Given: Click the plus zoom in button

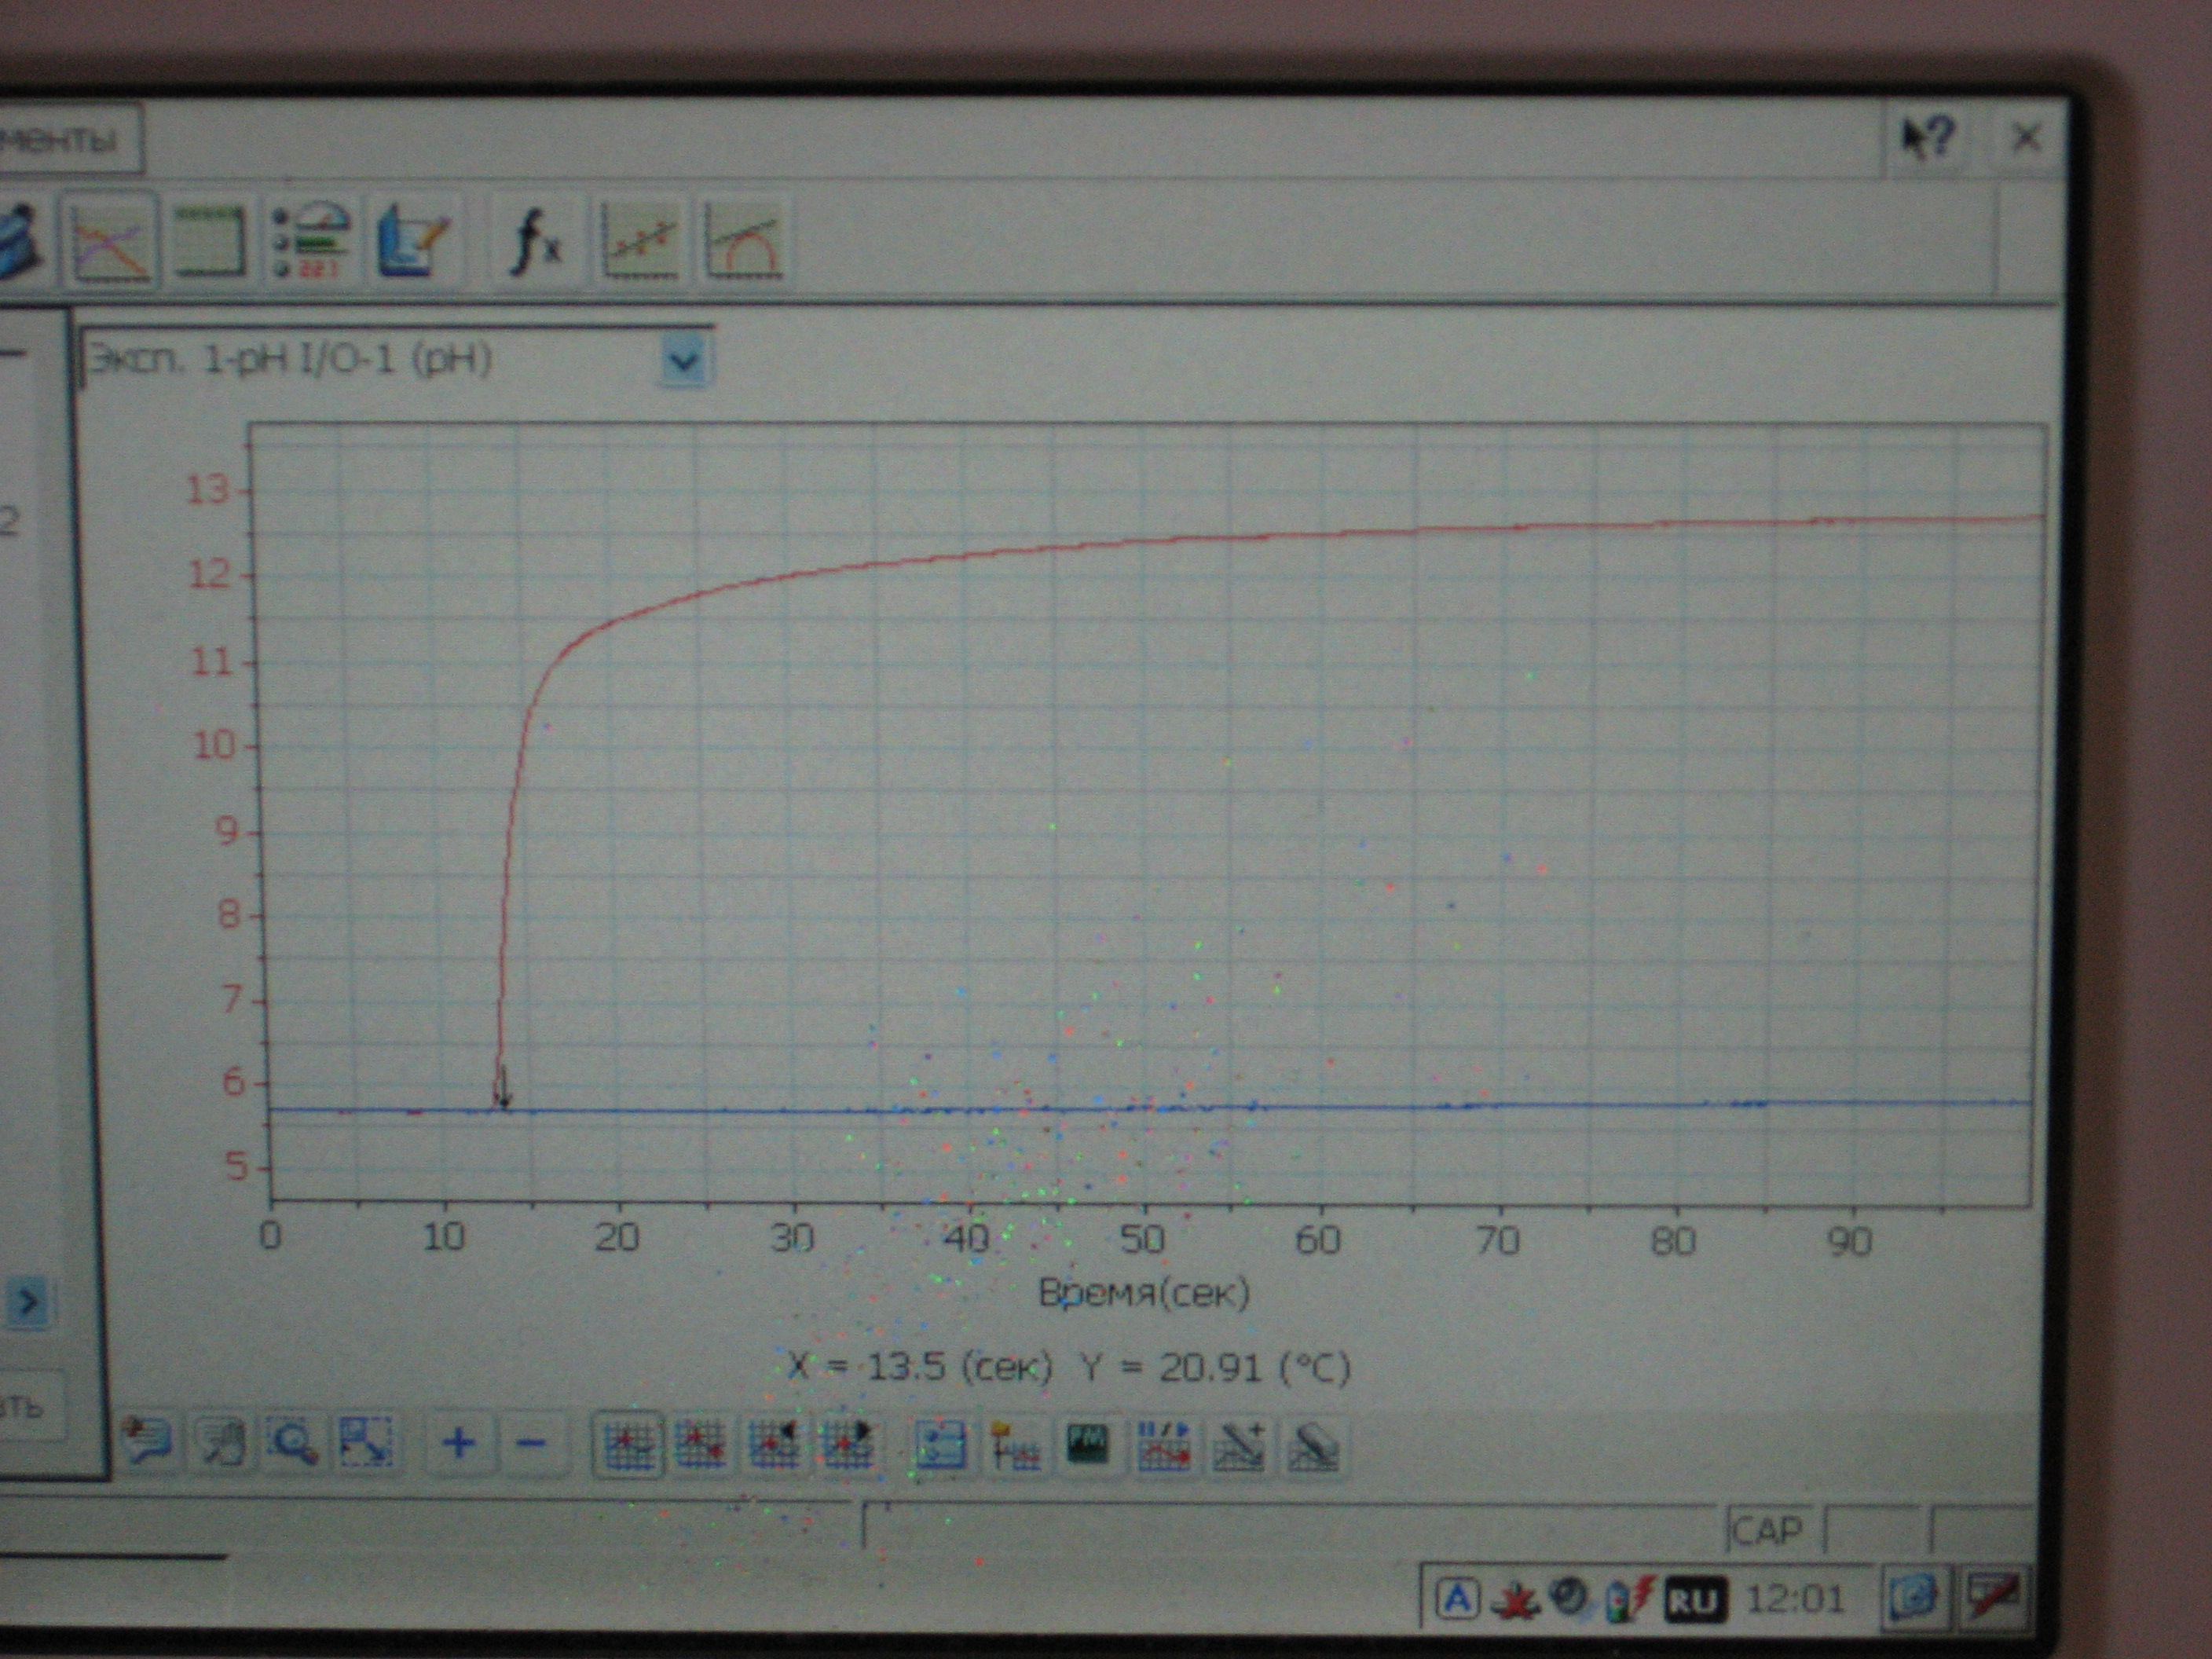Looking at the screenshot, I should click(x=459, y=1443).
